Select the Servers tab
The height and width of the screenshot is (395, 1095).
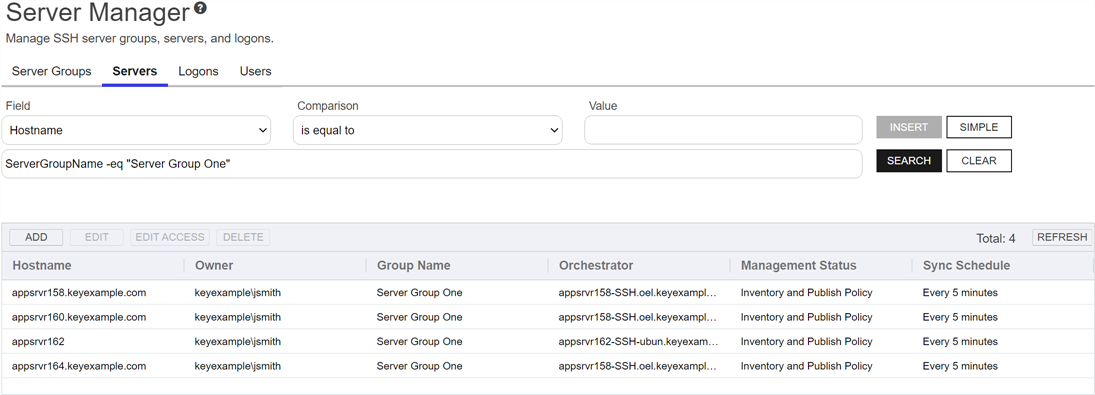click(x=135, y=71)
